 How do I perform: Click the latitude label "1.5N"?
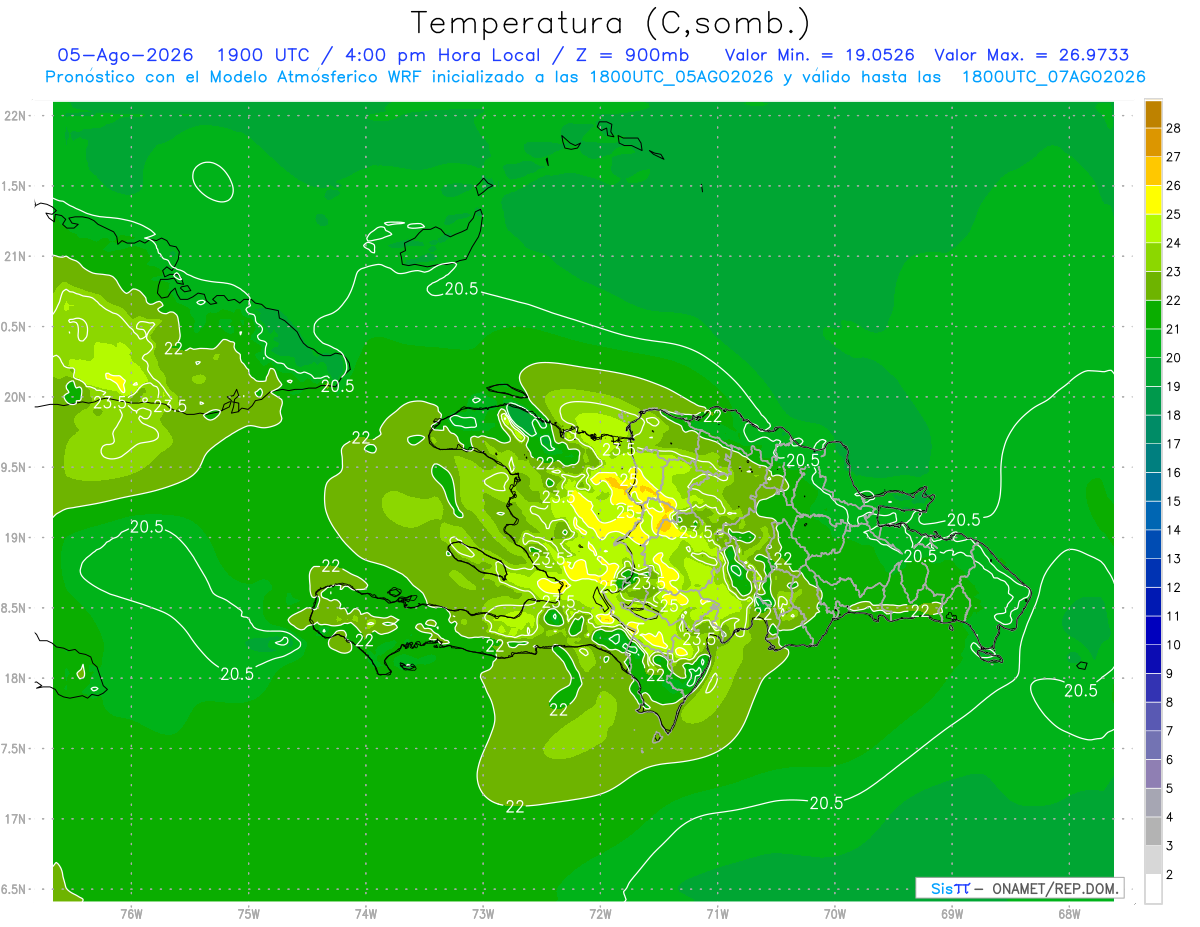16,186
